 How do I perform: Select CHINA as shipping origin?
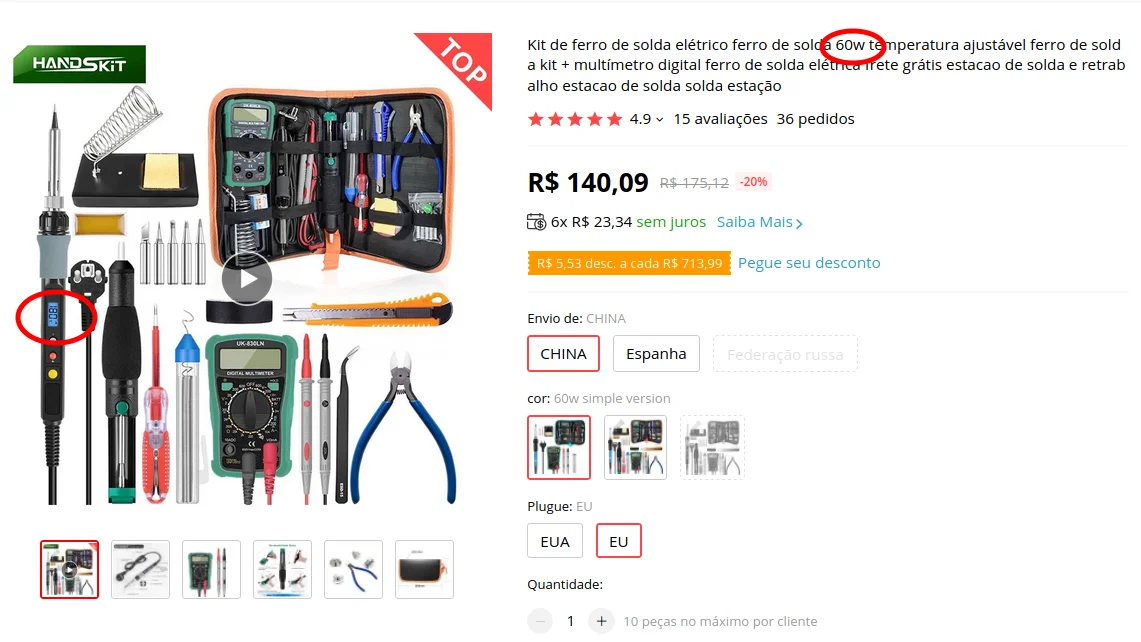563,354
